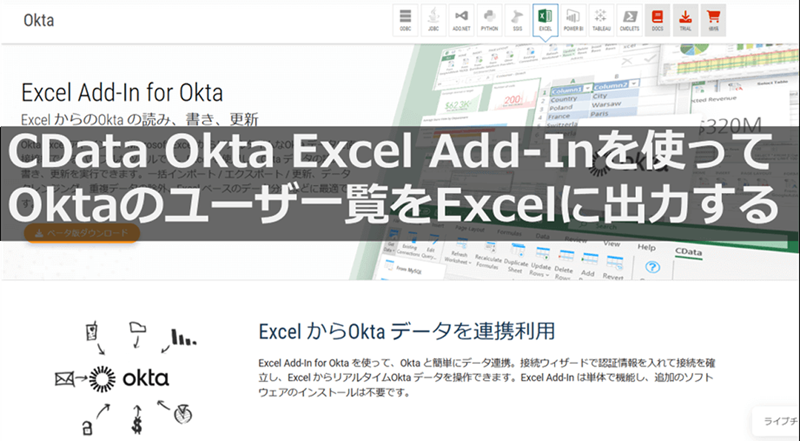Click the Trial download icon
The height and width of the screenshot is (441, 800).
685,20
